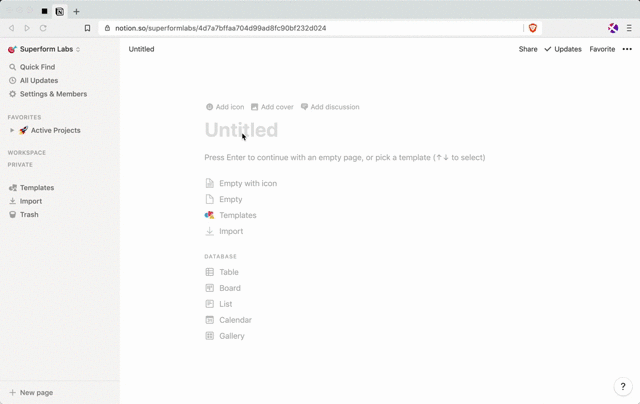Switch to the Notion browser tab
Image resolution: width=640 pixels, height=404 pixels.
(x=60, y=11)
